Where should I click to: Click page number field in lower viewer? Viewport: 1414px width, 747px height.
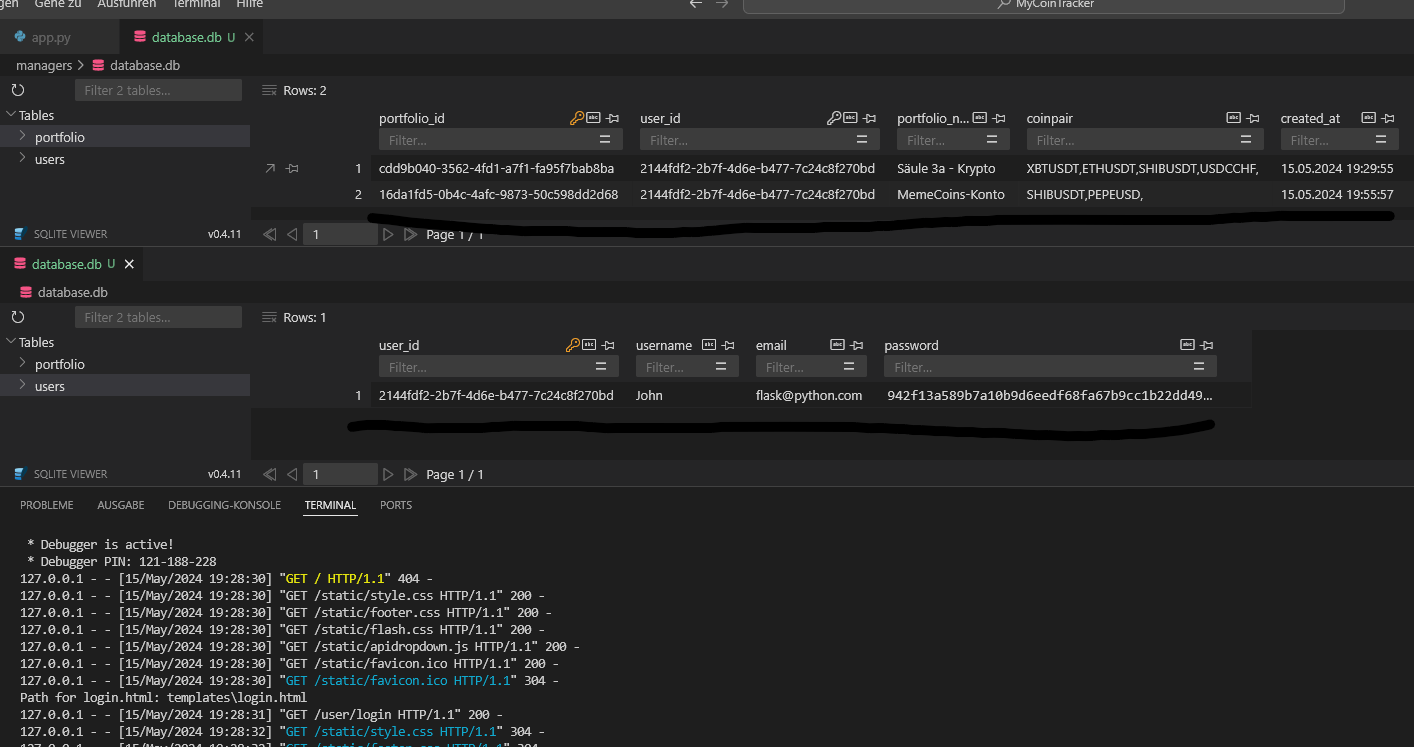point(340,474)
